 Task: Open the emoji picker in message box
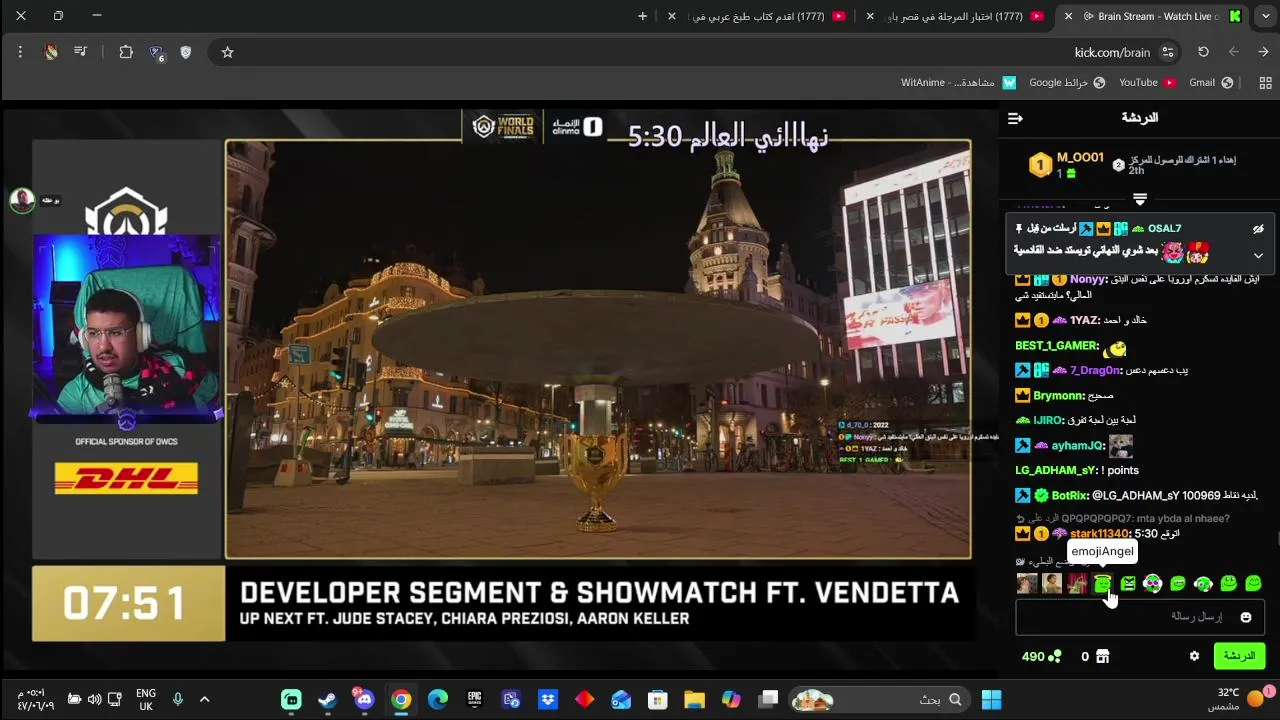tap(1246, 617)
